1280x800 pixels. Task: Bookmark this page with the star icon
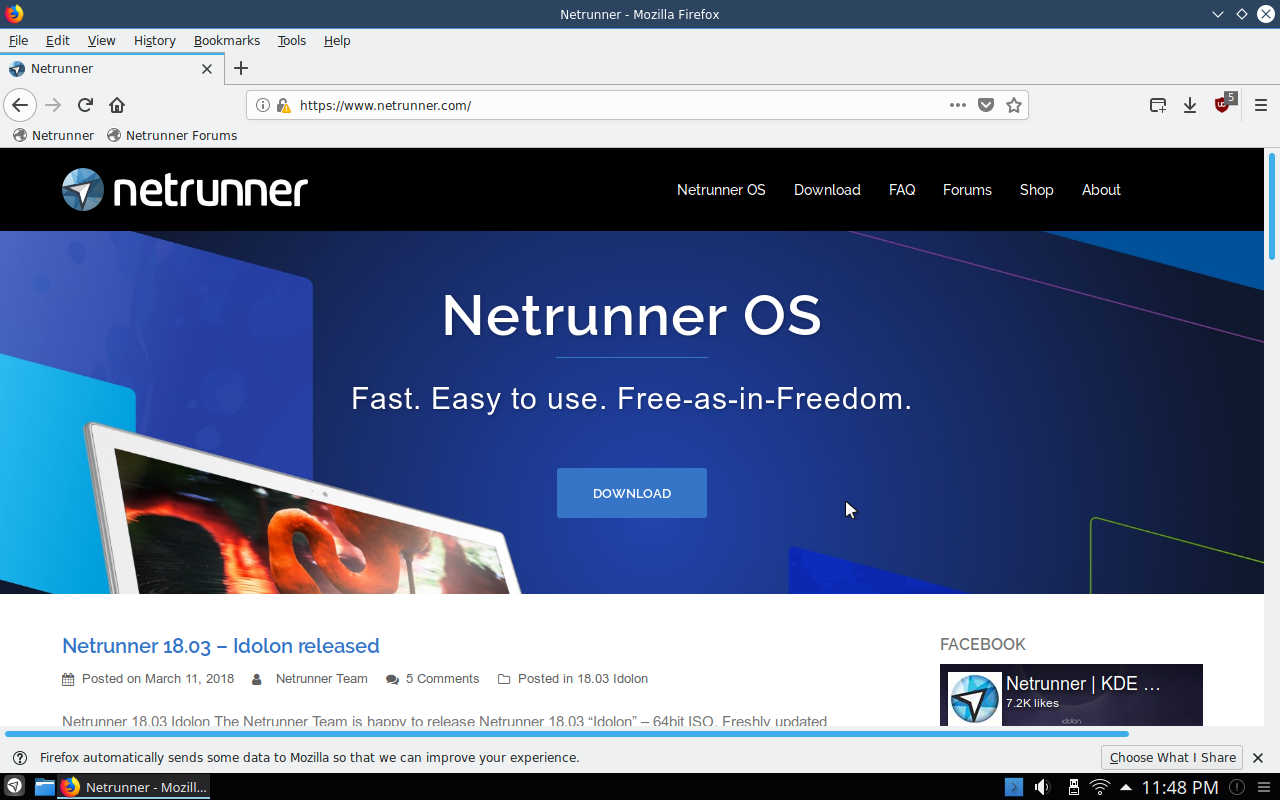(1014, 104)
